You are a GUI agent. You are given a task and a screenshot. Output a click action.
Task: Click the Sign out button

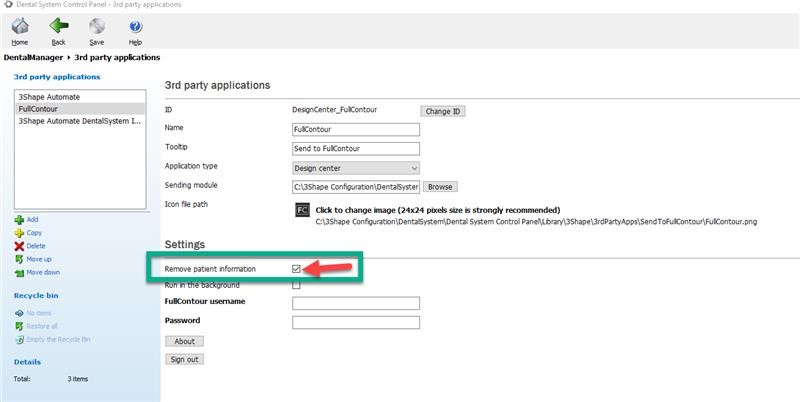coord(184,360)
